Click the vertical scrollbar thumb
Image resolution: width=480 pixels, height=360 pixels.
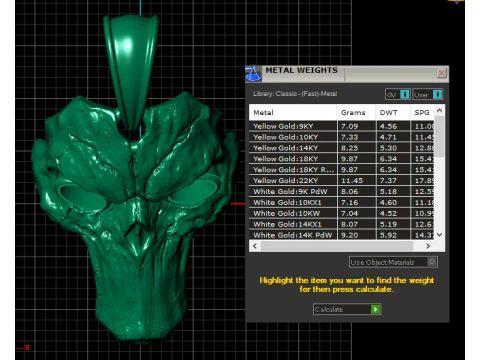(x=439, y=136)
